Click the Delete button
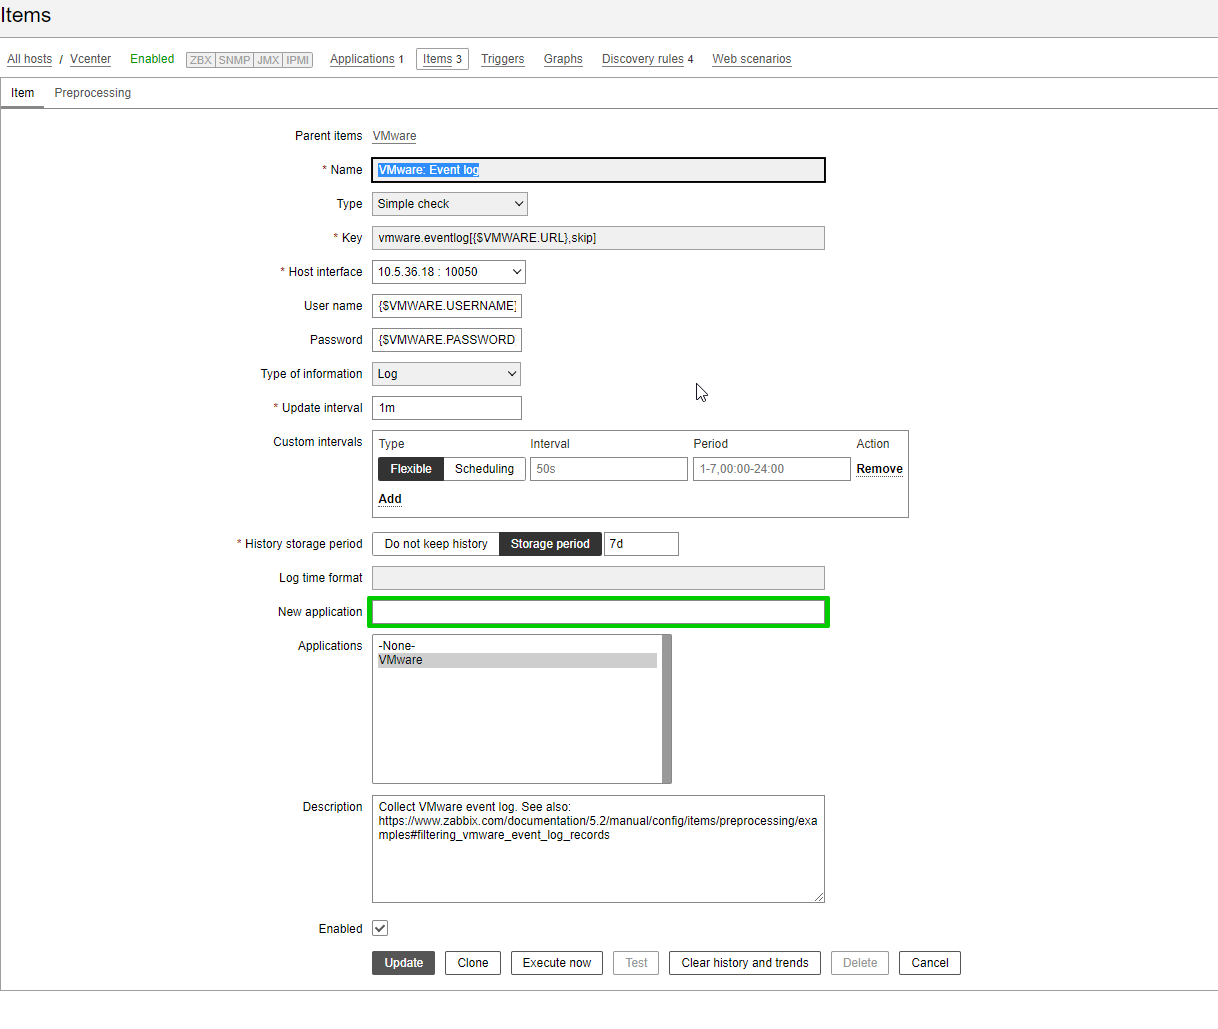Image resolution: width=1218 pixels, height=1029 pixels. 860,963
